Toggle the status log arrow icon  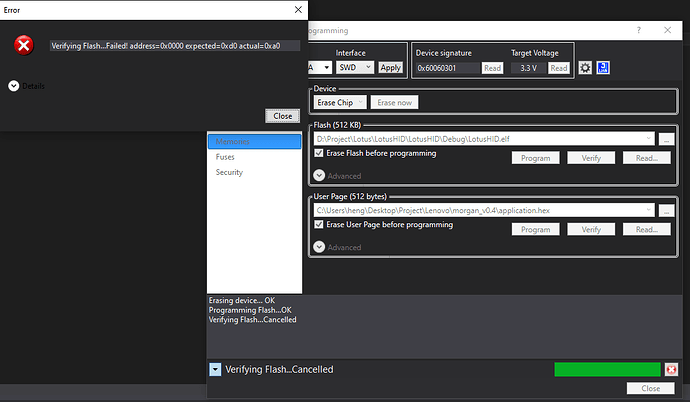click(x=215, y=370)
